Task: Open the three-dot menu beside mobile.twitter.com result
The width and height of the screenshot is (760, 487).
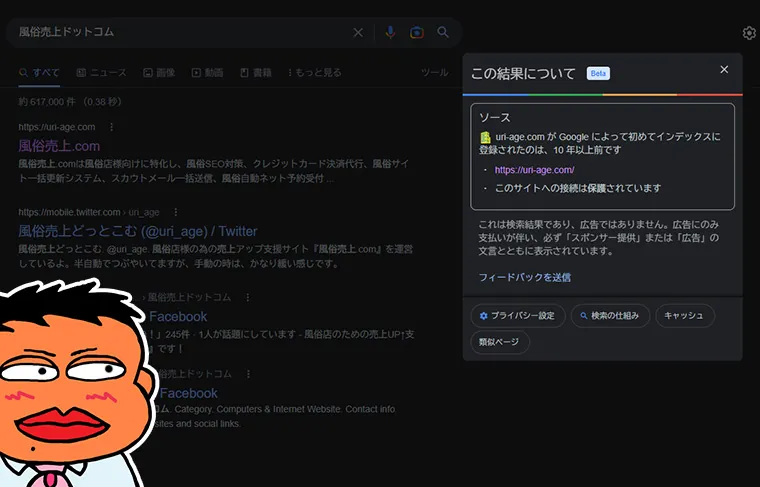Action: point(175,212)
